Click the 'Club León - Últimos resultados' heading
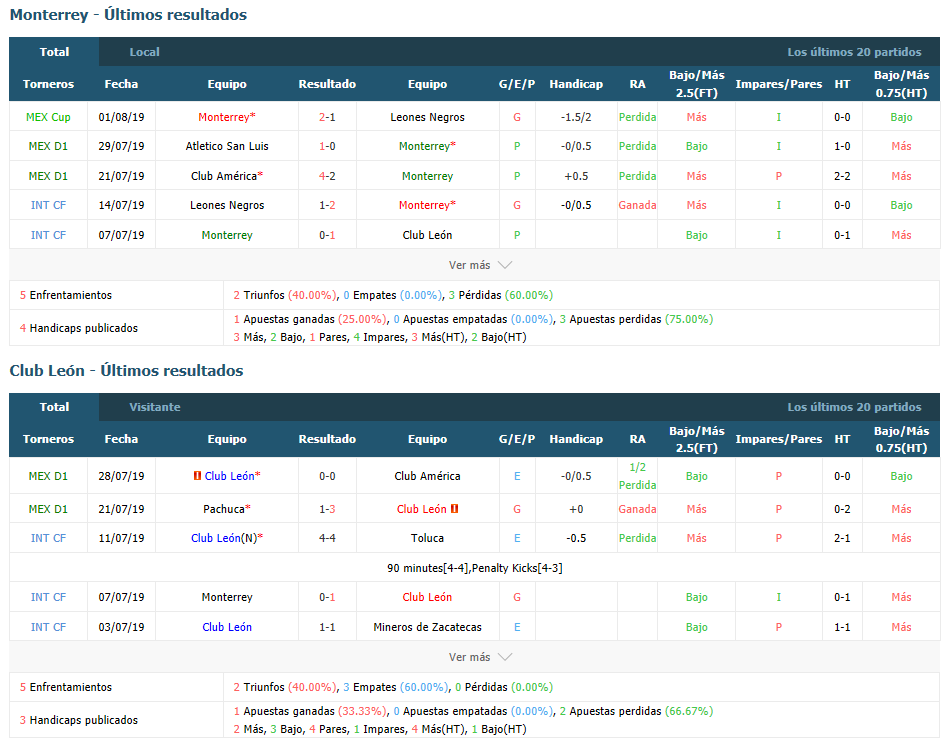948x743 pixels. (126, 370)
